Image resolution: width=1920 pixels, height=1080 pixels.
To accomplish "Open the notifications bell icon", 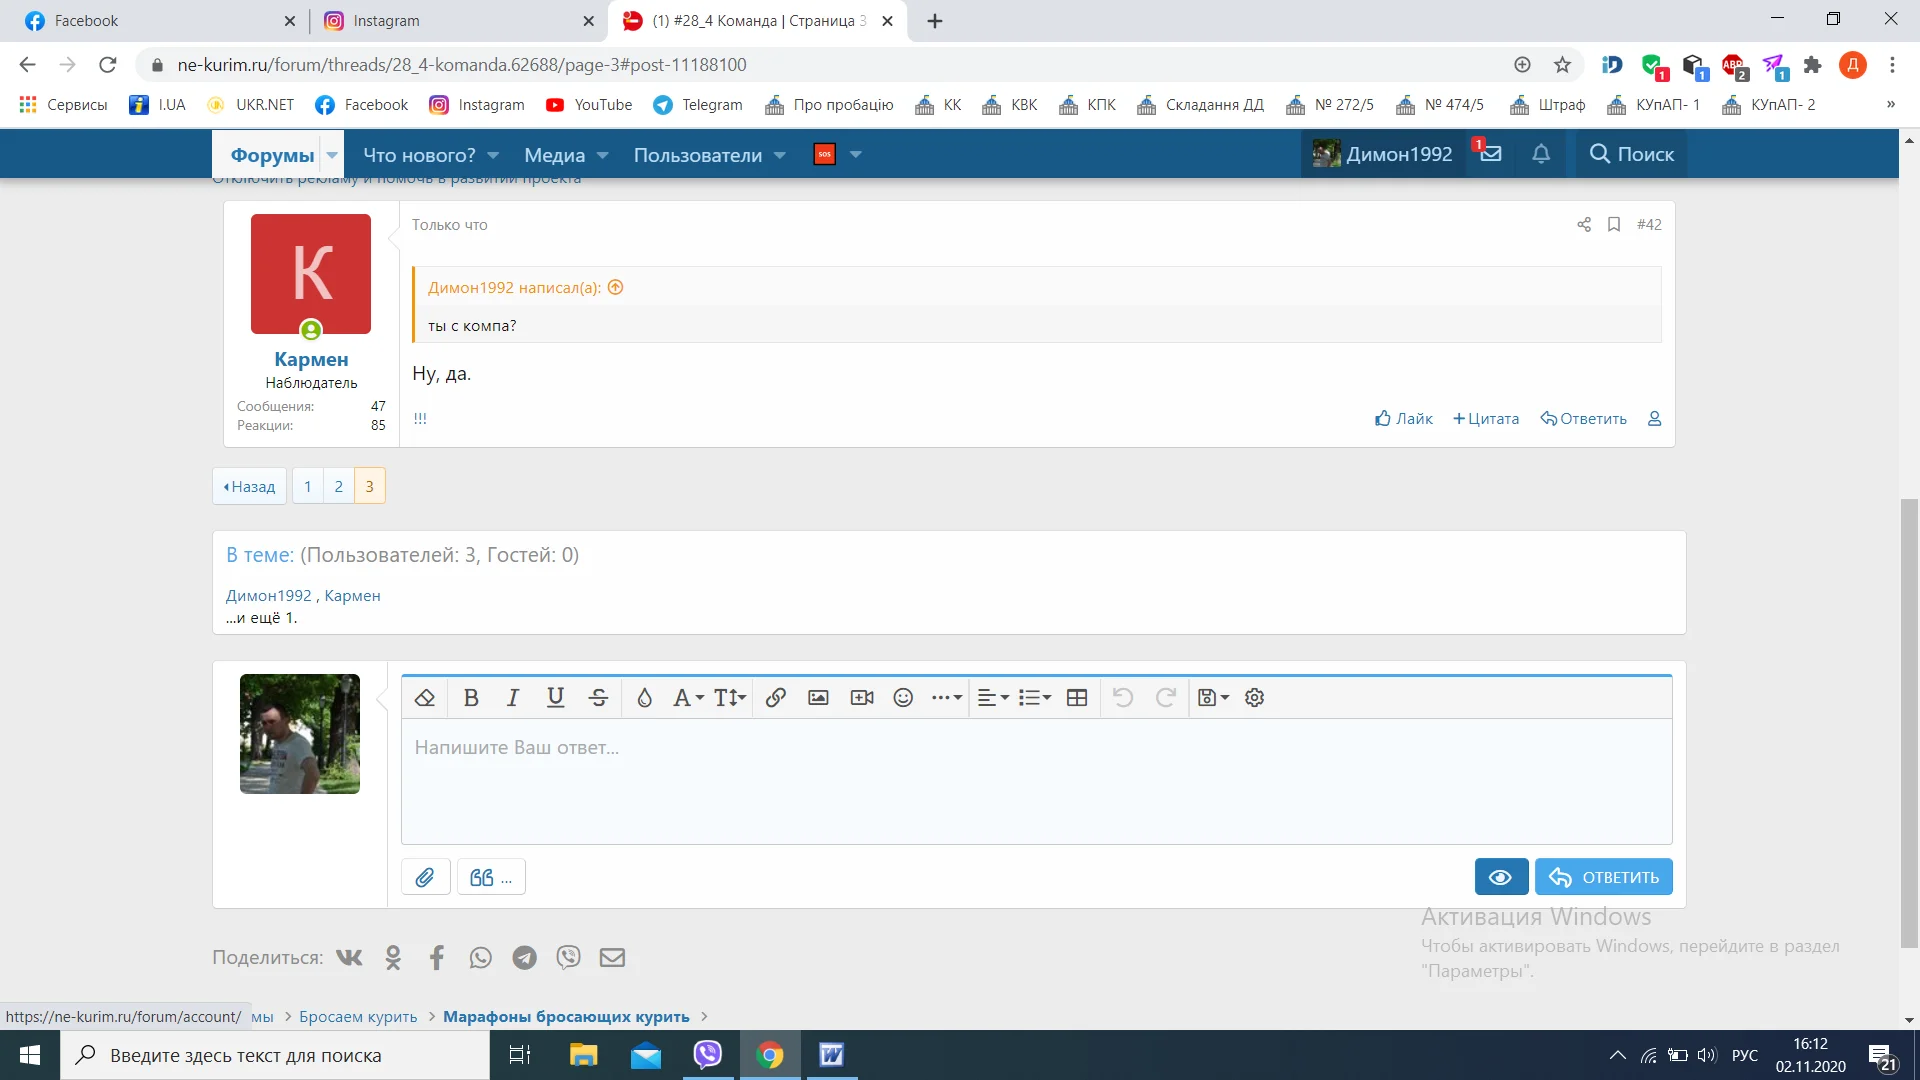I will 1541,154.
